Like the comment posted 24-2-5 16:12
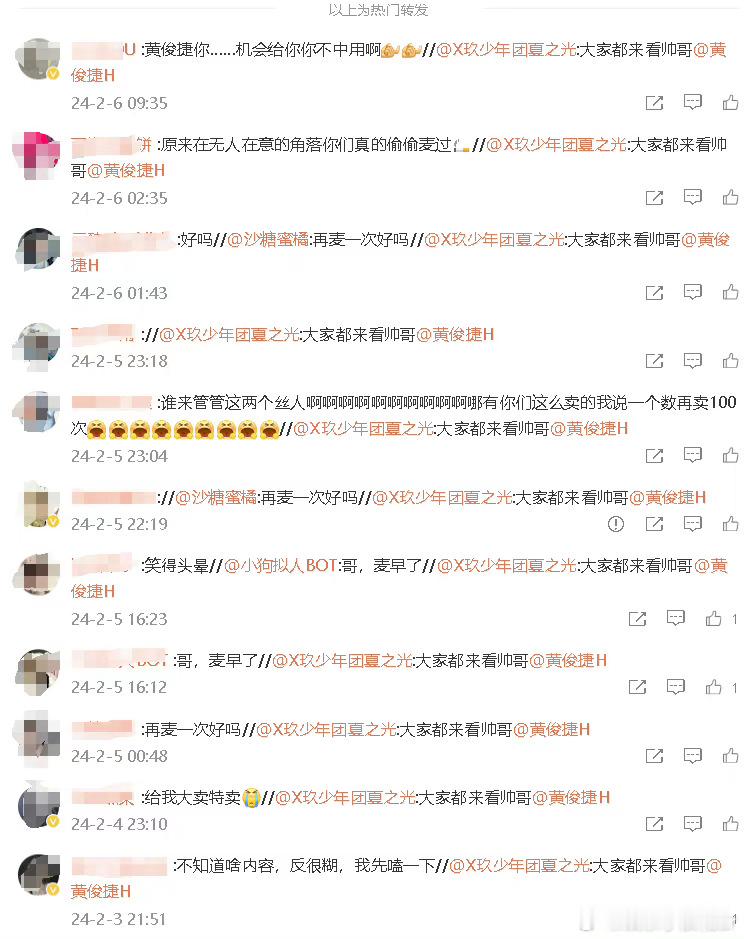The image size is (744, 939). click(713, 687)
